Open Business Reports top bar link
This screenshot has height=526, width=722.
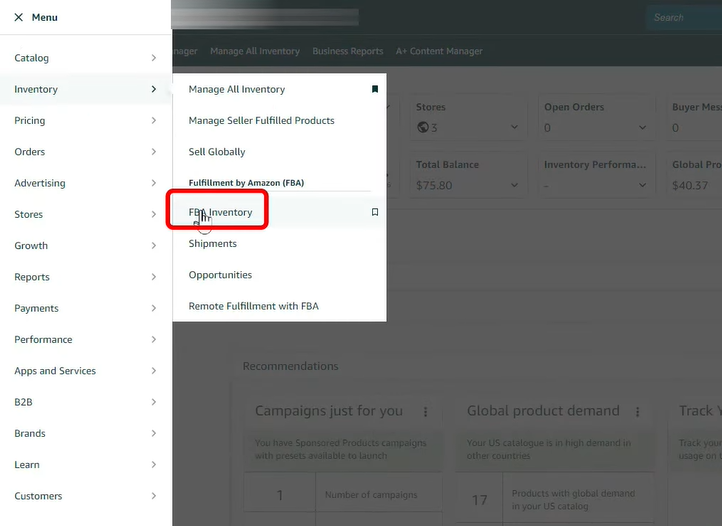click(348, 51)
